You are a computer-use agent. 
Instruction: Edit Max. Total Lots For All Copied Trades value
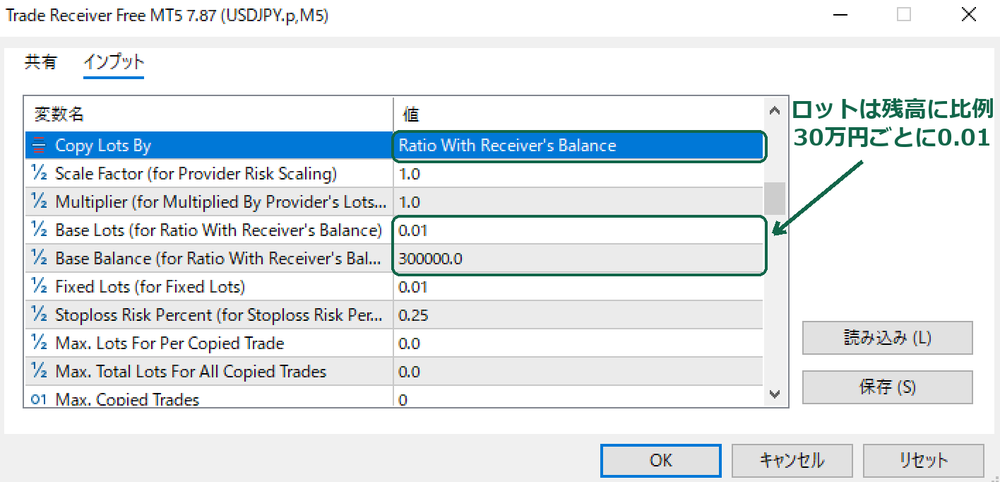pyautogui.click(x=578, y=371)
